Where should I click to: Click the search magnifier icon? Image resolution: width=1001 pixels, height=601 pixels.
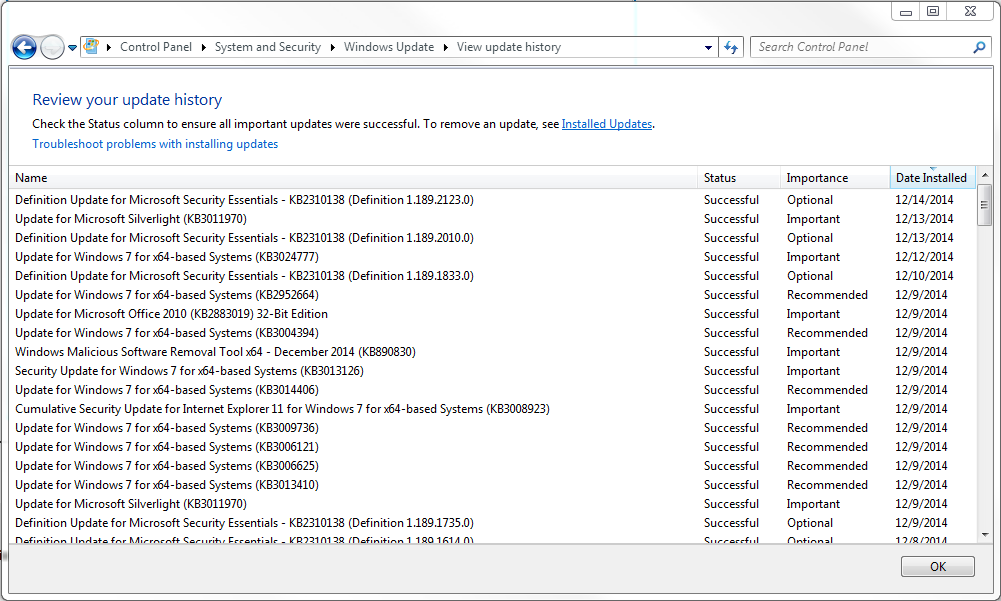point(979,47)
